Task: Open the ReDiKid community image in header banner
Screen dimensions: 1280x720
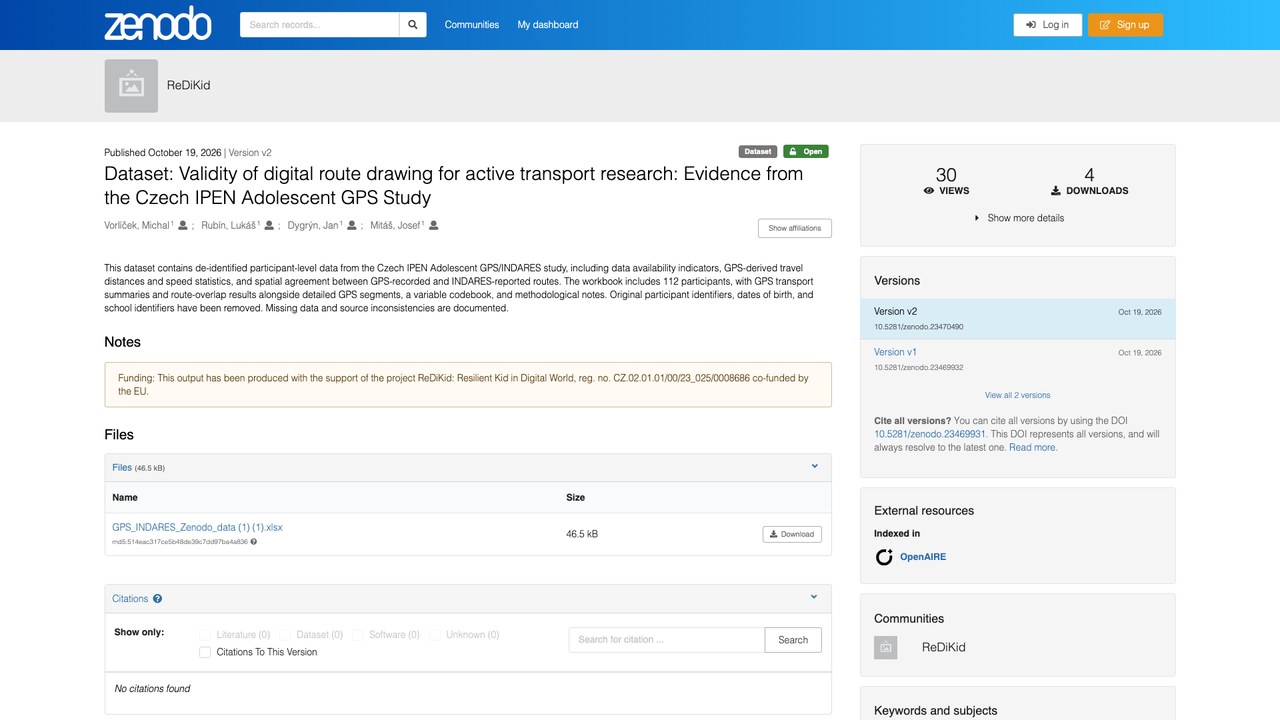Action: [131, 86]
